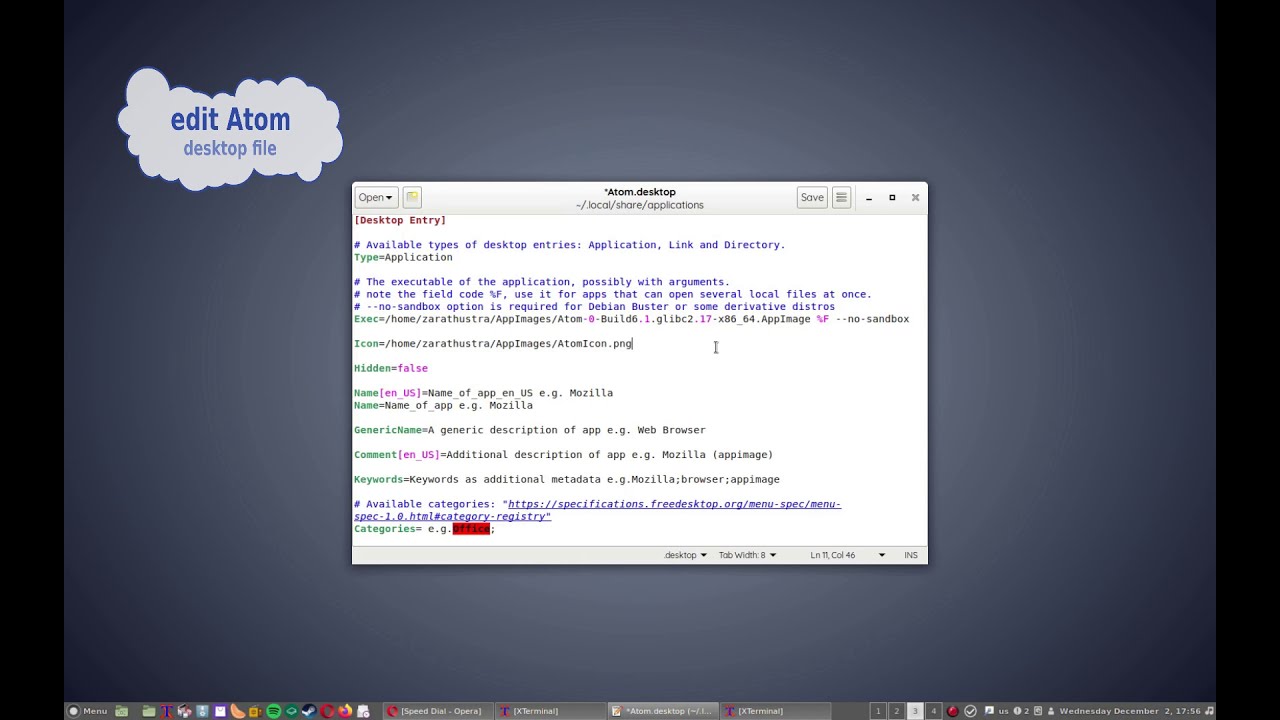Open the .desktop syntax highlighting dropdown

point(685,555)
